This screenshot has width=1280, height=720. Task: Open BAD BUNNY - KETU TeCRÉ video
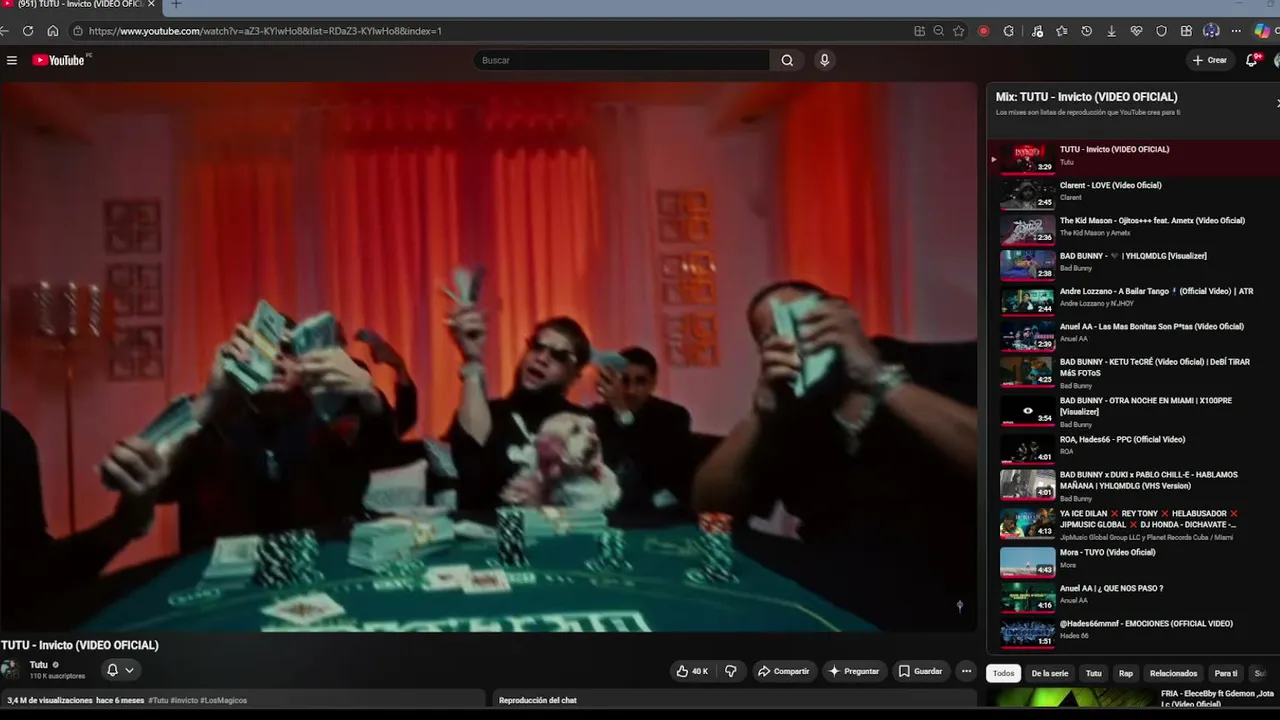tap(1133, 371)
